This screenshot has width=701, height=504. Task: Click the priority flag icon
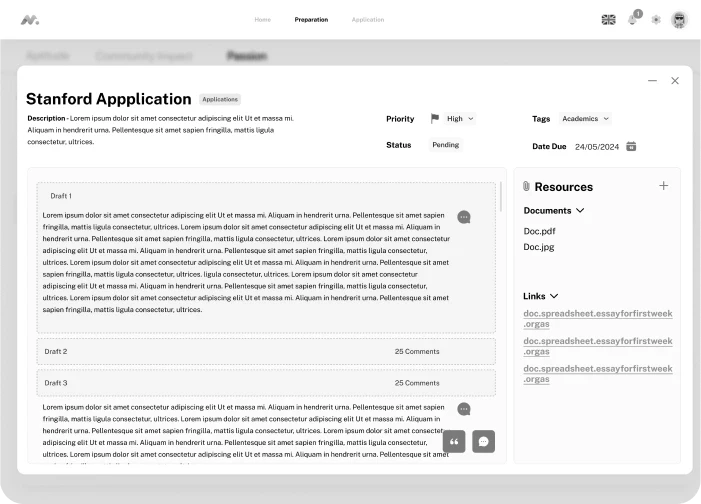(435, 119)
